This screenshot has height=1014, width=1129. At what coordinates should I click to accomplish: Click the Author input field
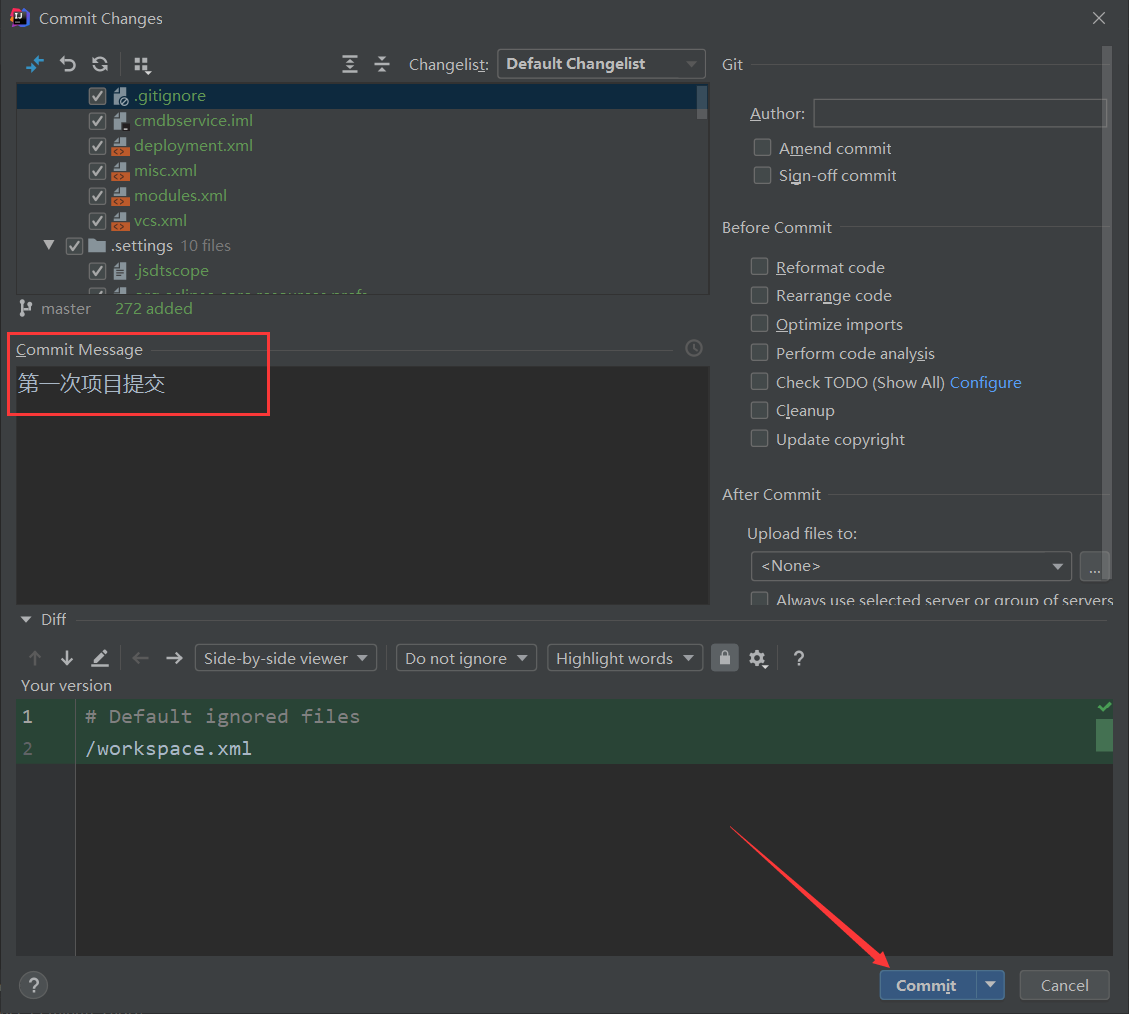tap(958, 113)
